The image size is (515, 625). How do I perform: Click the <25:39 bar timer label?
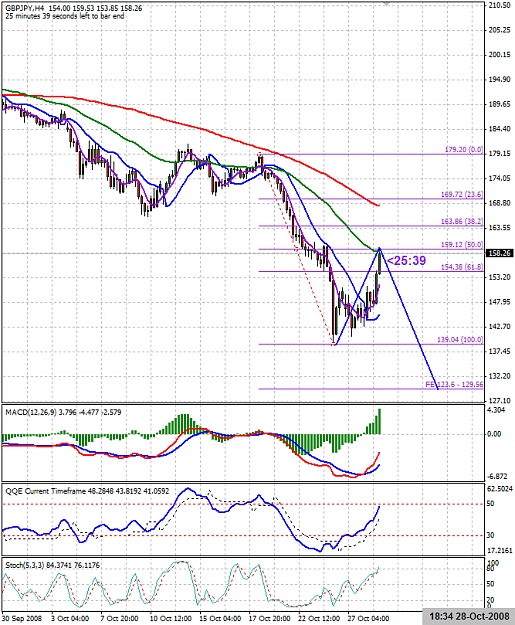pos(406,261)
